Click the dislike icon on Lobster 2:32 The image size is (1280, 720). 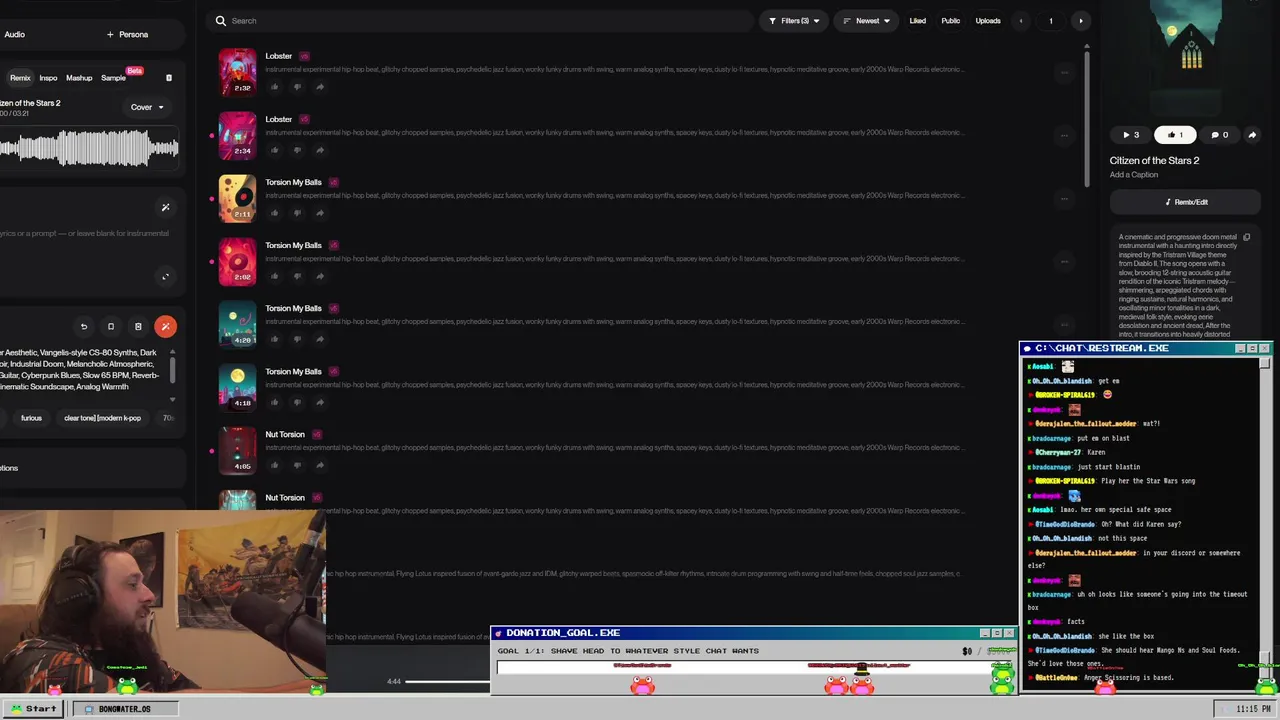(297, 87)
